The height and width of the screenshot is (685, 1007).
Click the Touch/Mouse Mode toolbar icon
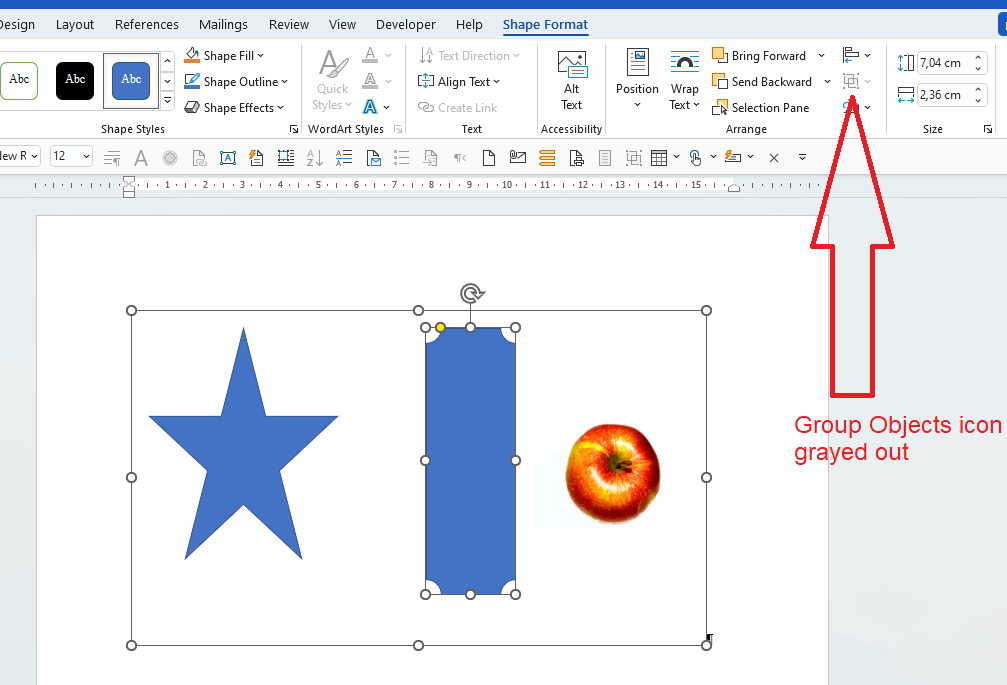pyautogui.click(x=696, y=157)
